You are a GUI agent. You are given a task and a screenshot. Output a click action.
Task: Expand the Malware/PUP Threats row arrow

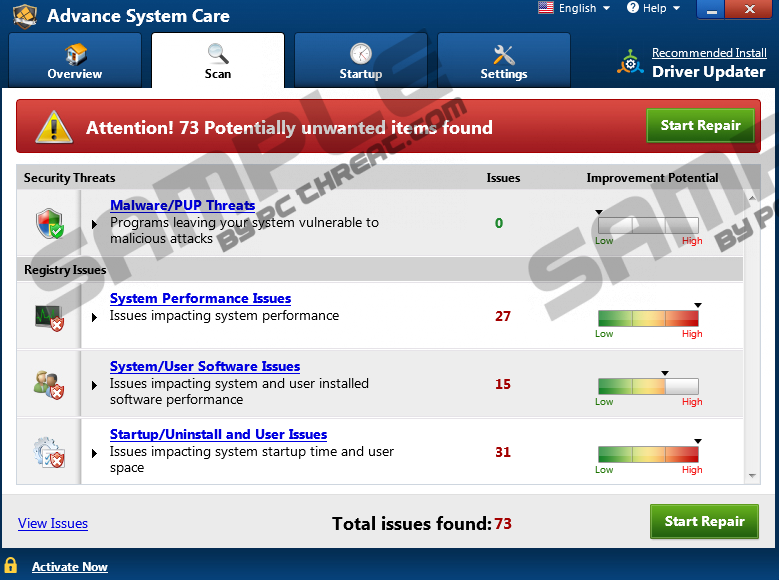coord(94,225)
